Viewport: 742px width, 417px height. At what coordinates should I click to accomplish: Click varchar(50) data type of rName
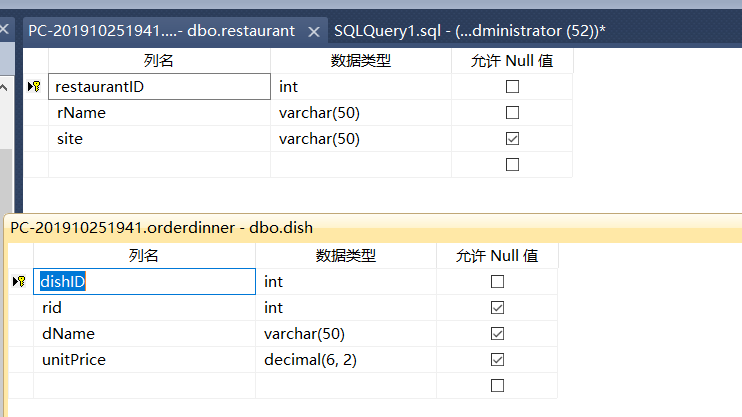click(361, 113)
